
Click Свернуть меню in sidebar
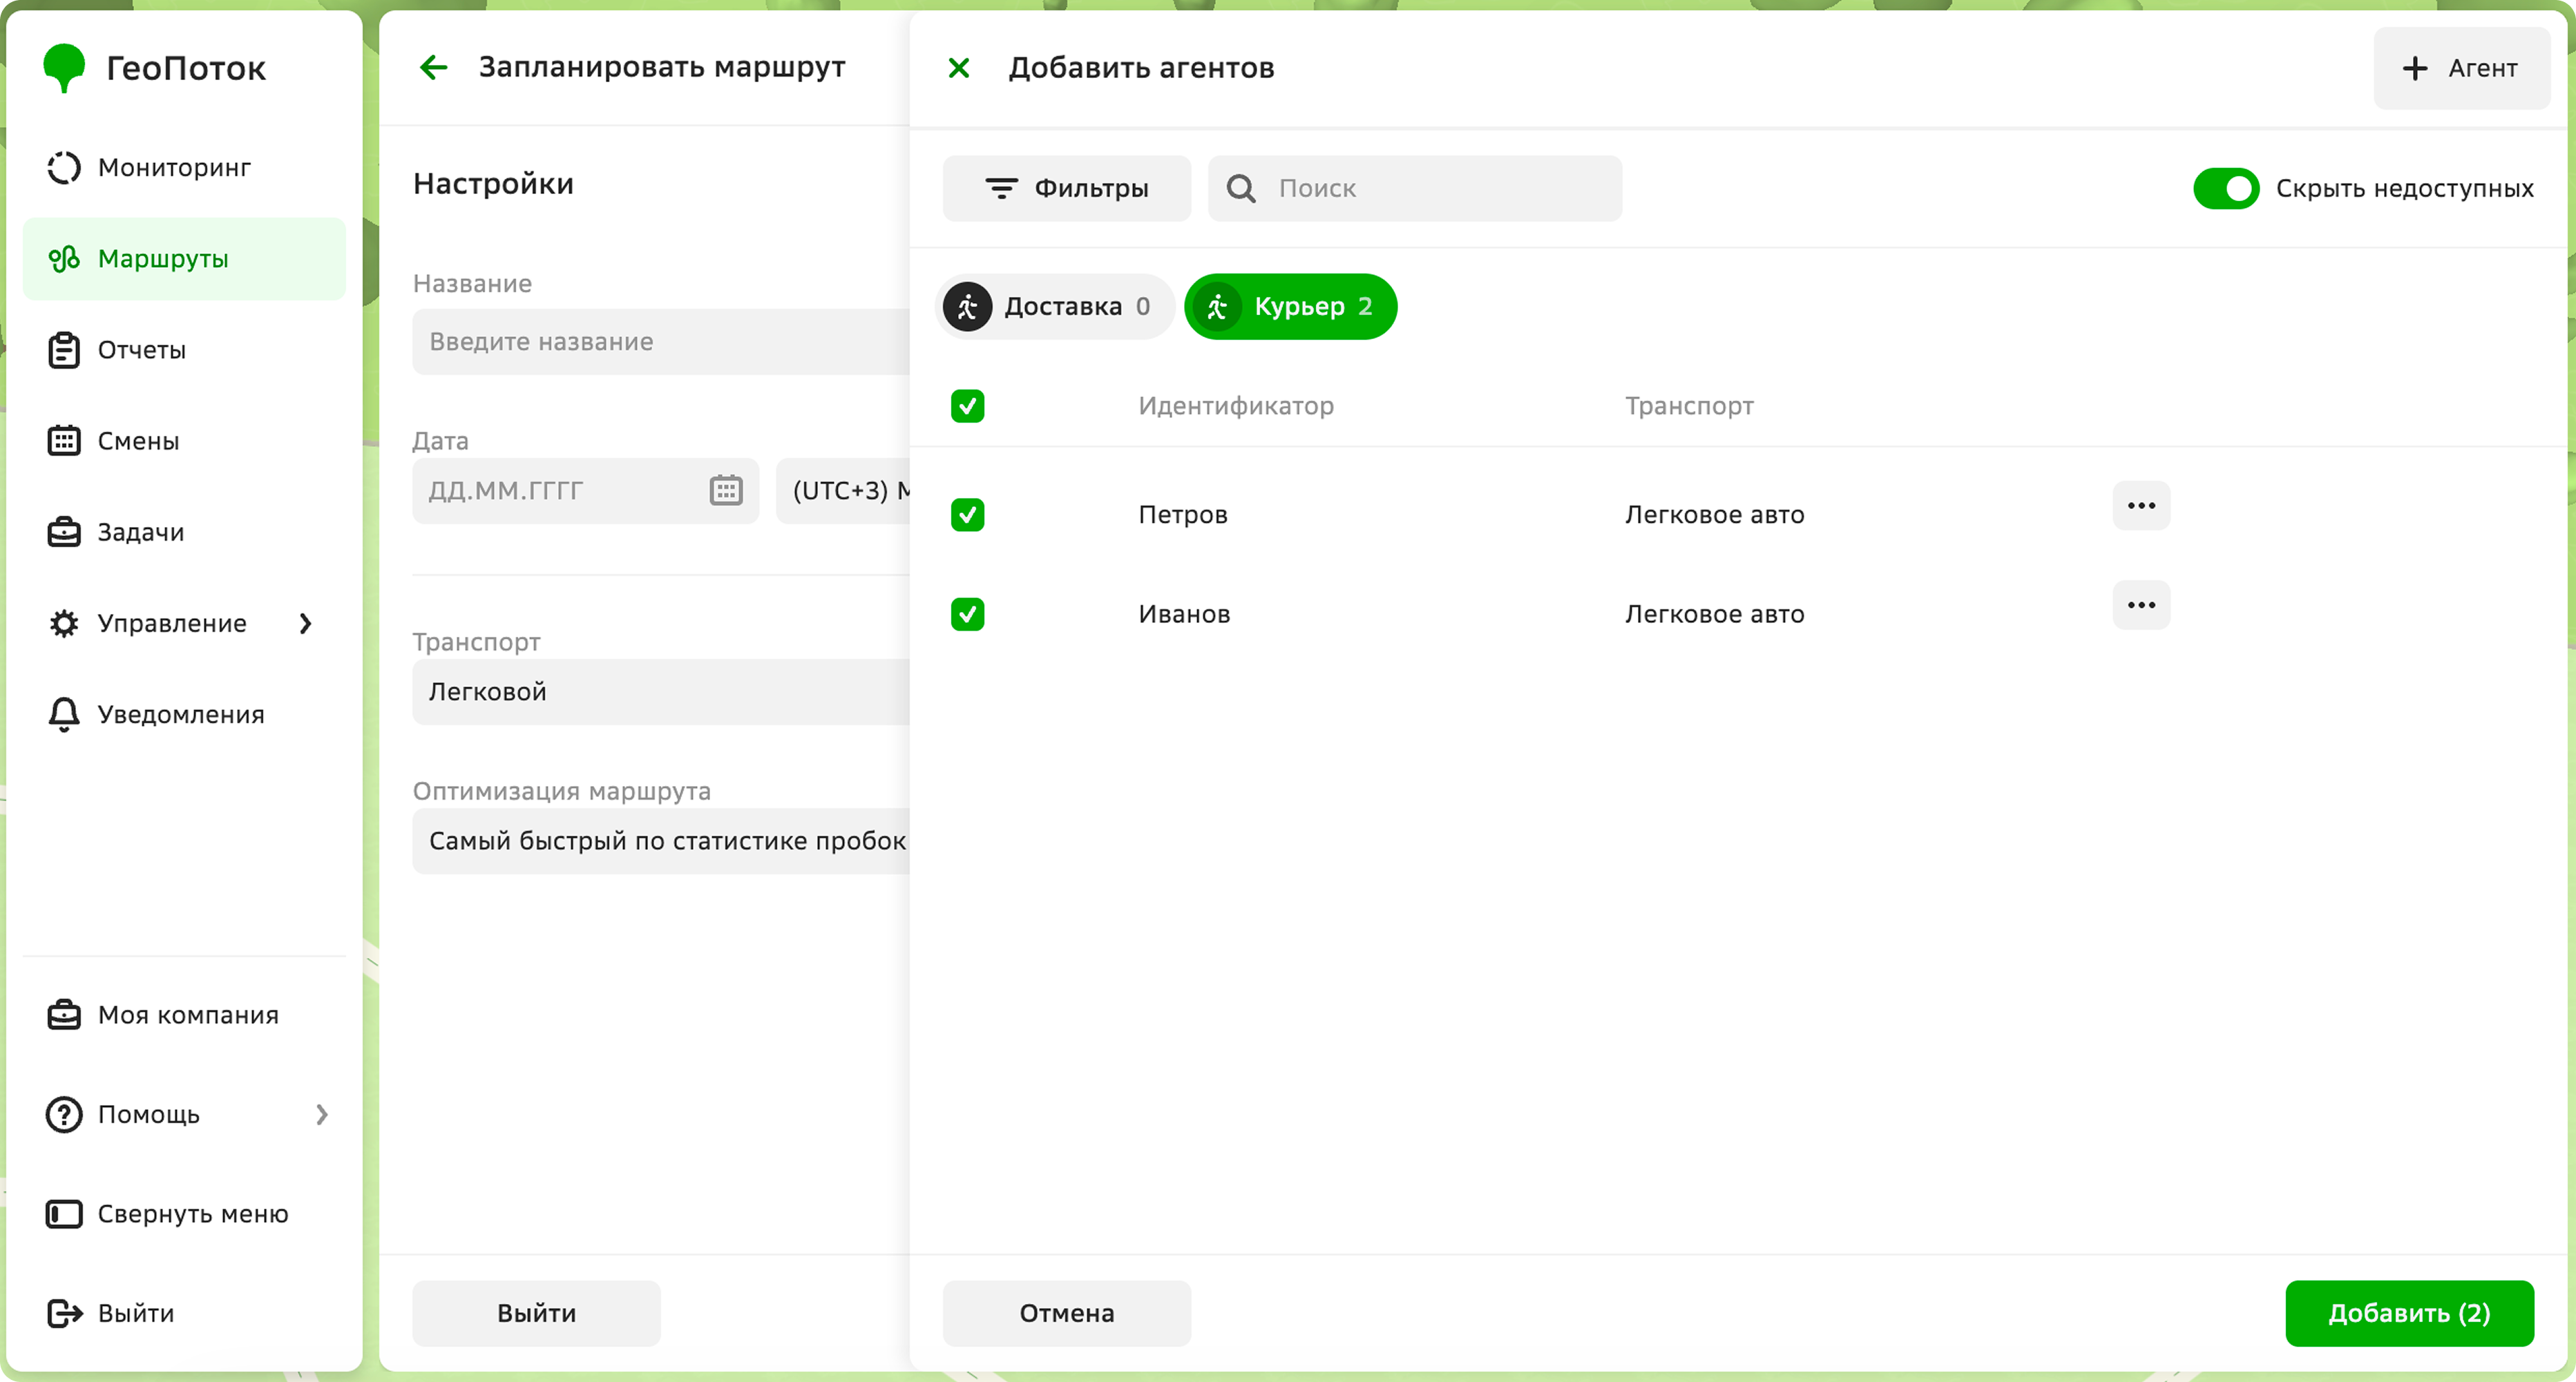184,1214
